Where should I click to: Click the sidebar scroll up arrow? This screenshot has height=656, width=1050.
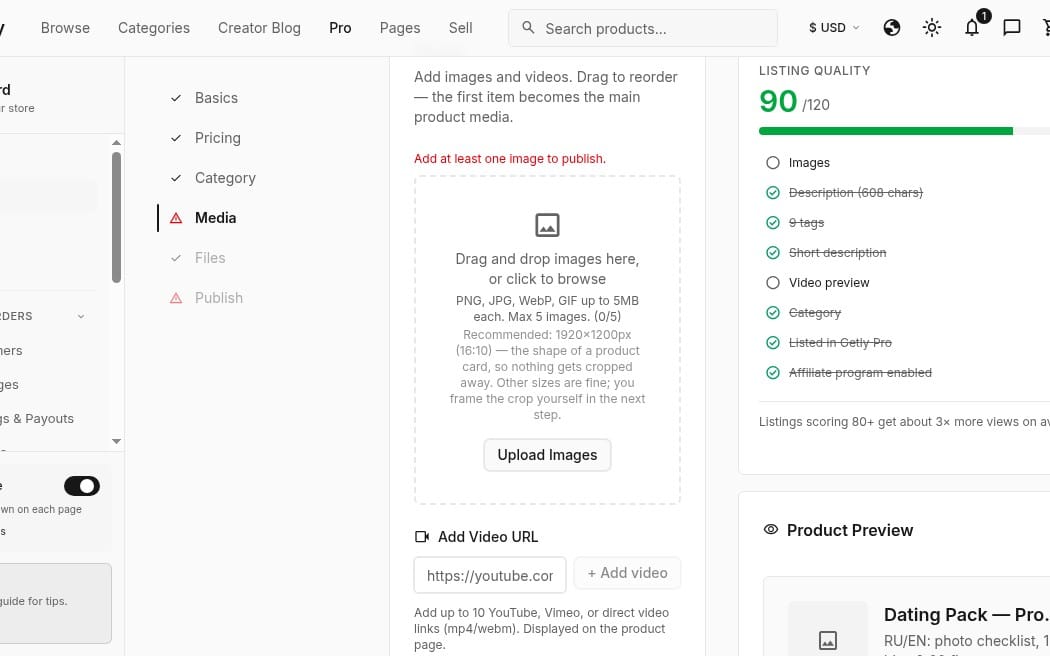click(x=117, y=143)
